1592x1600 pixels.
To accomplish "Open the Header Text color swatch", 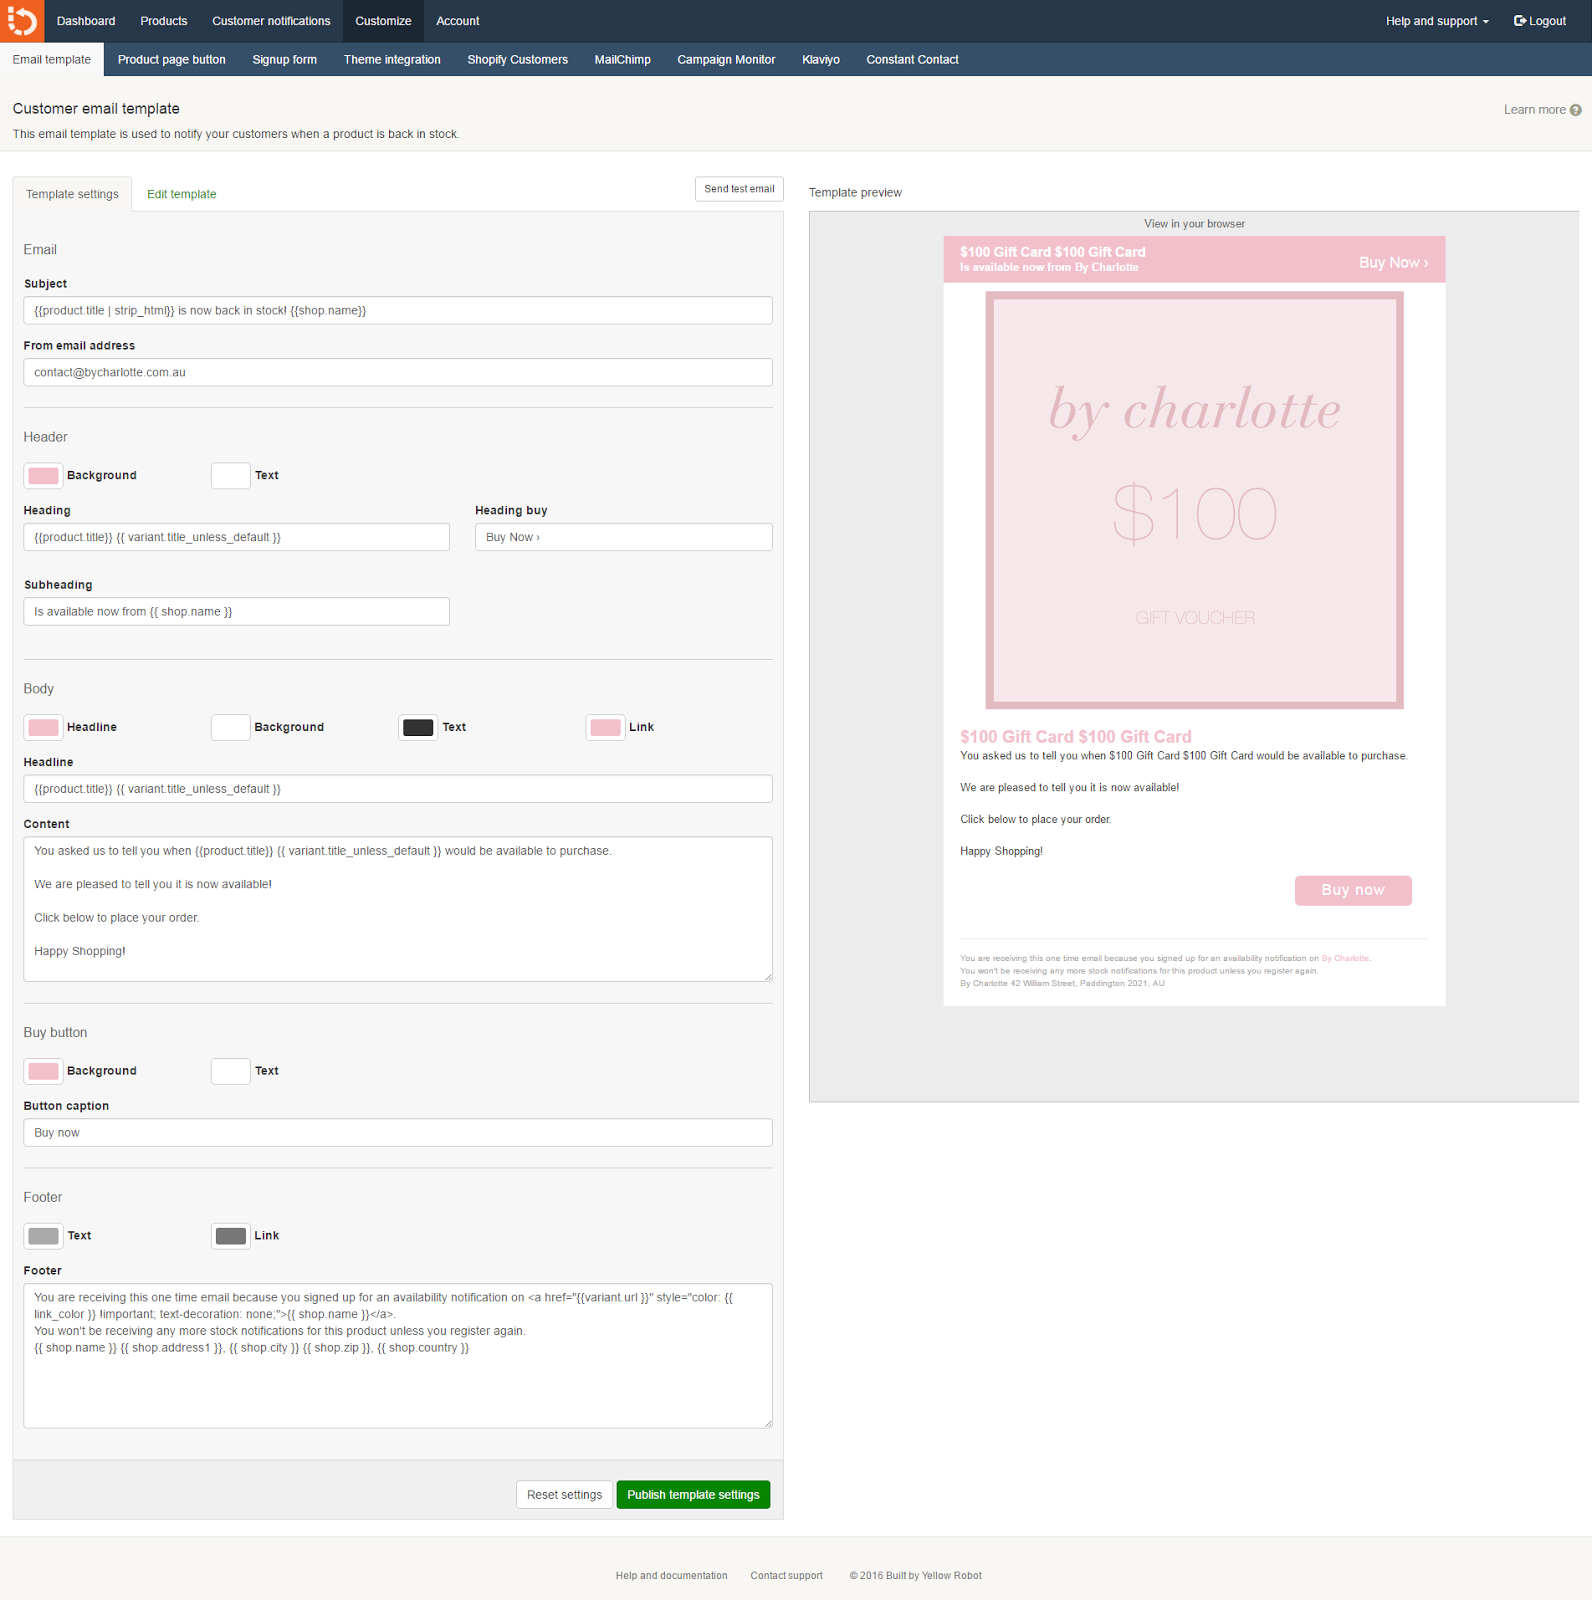I will click(230, 476).
